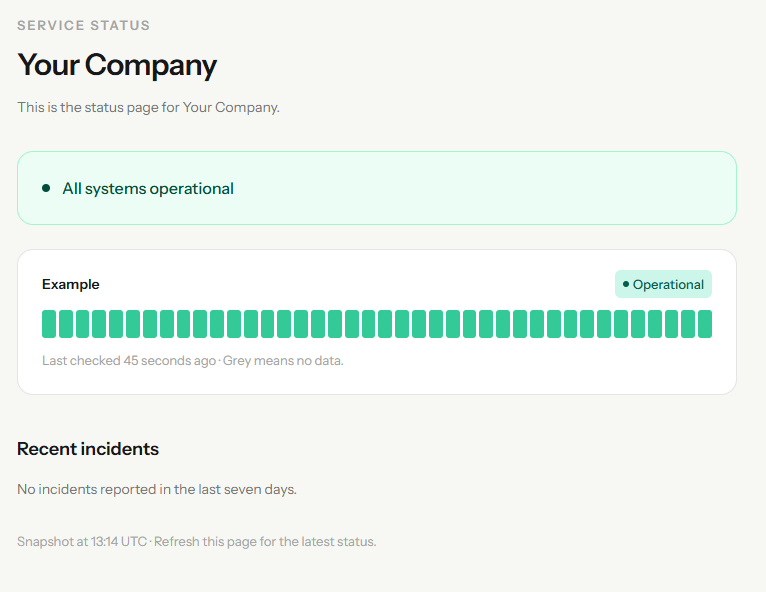This screenshot has width=766, height=592.
Task: Click the 'Last checked 45 seconds ago' text
Action: tap(129, 360)
